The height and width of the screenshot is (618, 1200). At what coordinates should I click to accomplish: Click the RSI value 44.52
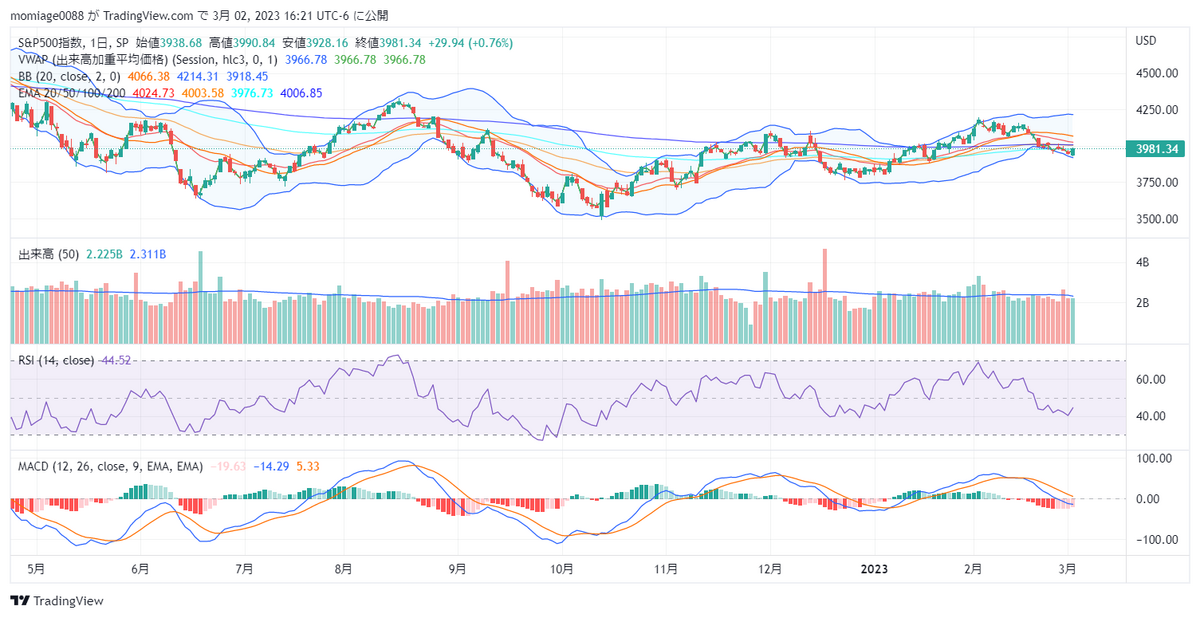click(x=116, y=360)
